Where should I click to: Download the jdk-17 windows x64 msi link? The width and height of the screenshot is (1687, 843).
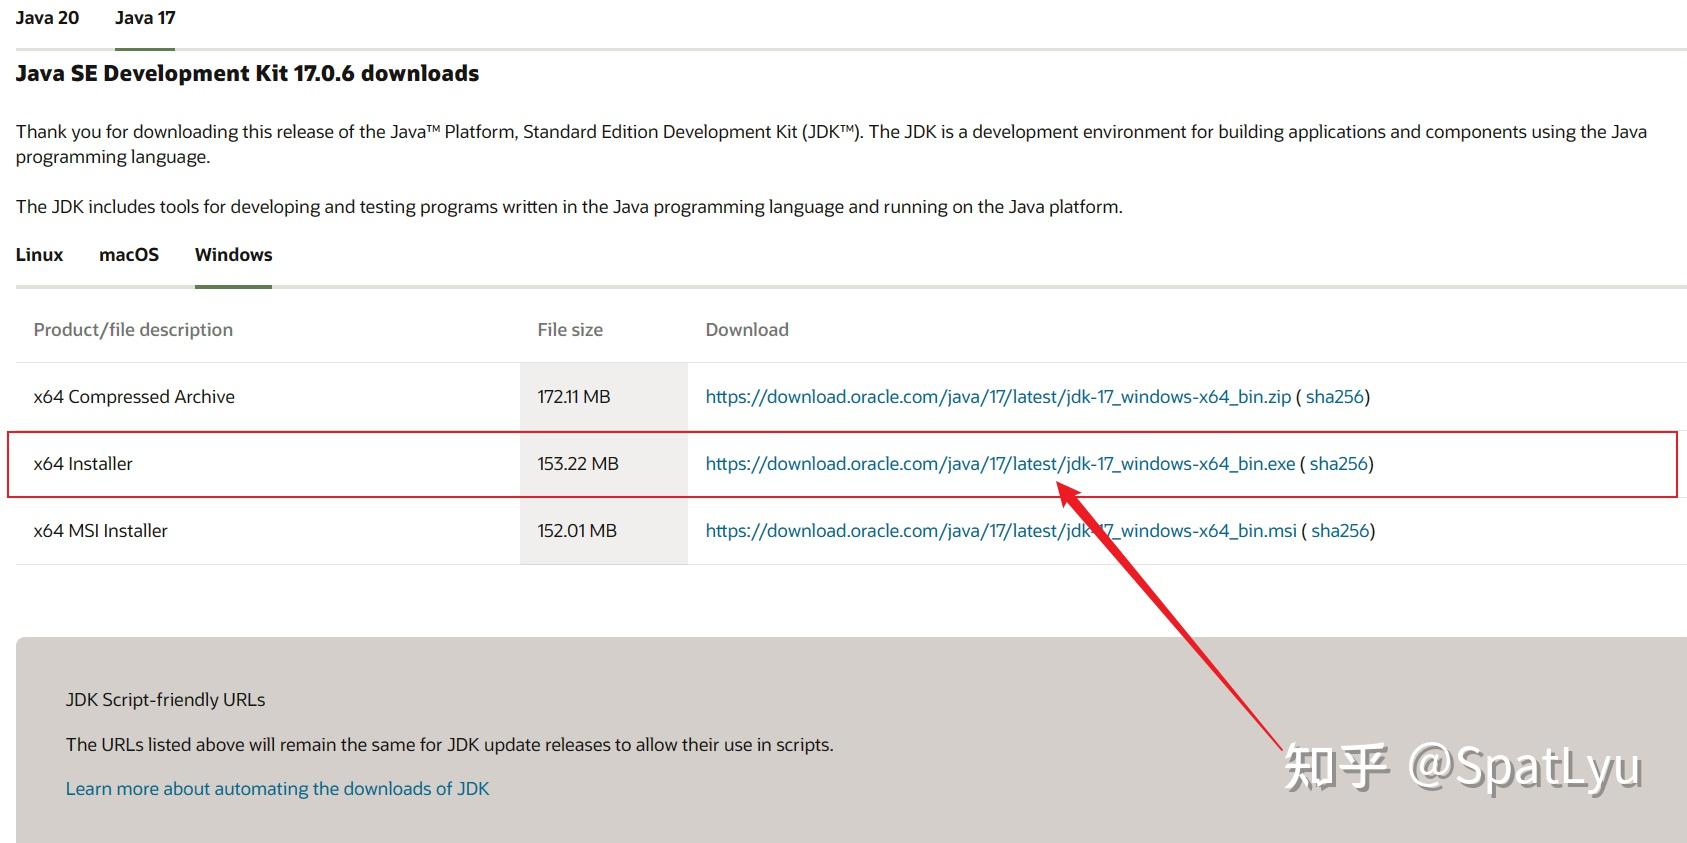pos(1001,531)
